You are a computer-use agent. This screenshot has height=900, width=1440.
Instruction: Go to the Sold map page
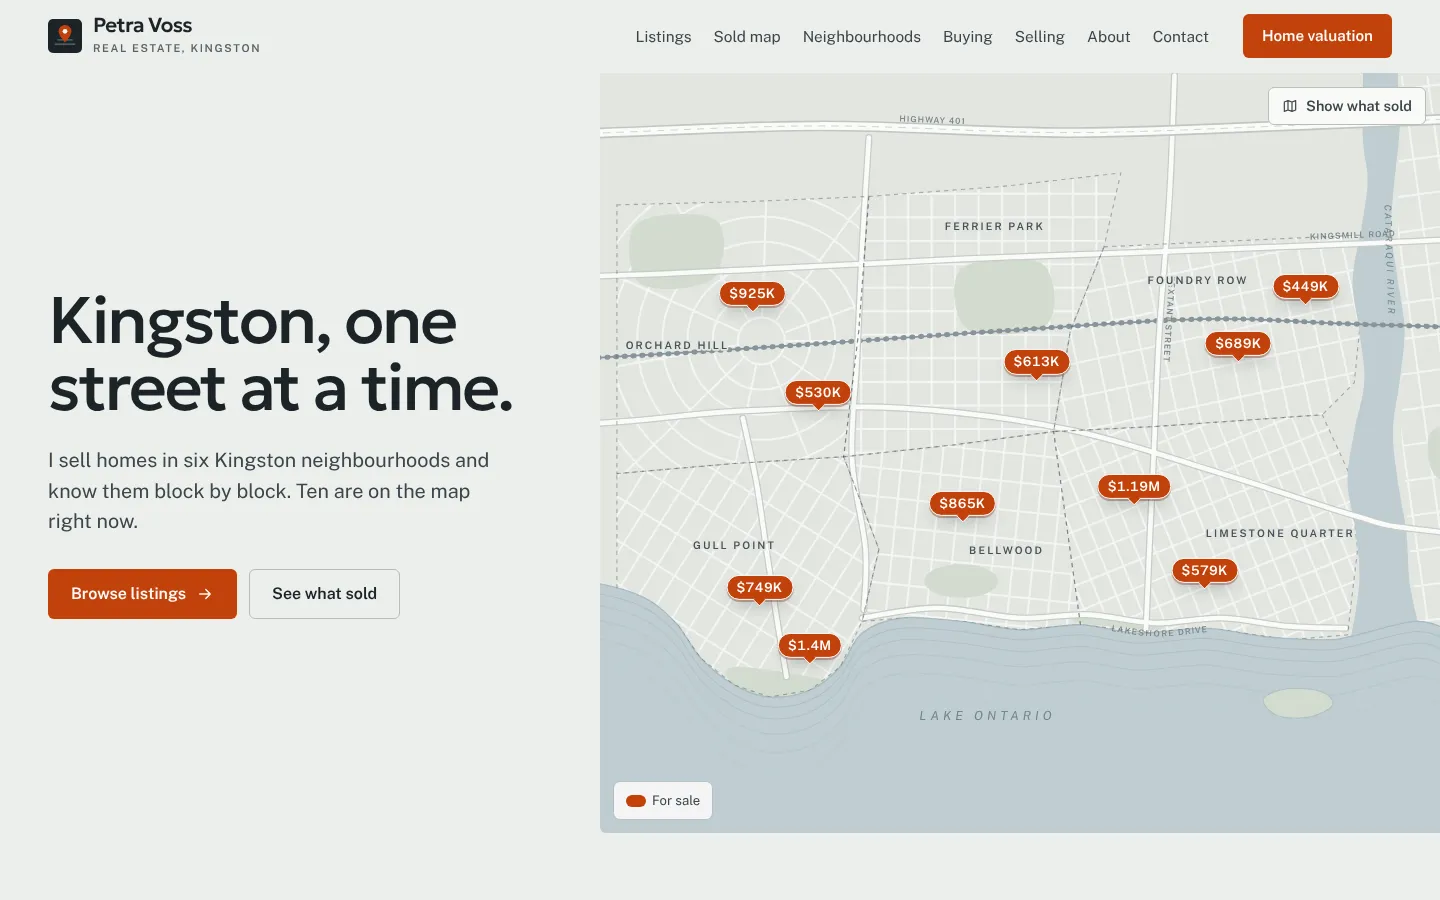click(747, 37)
